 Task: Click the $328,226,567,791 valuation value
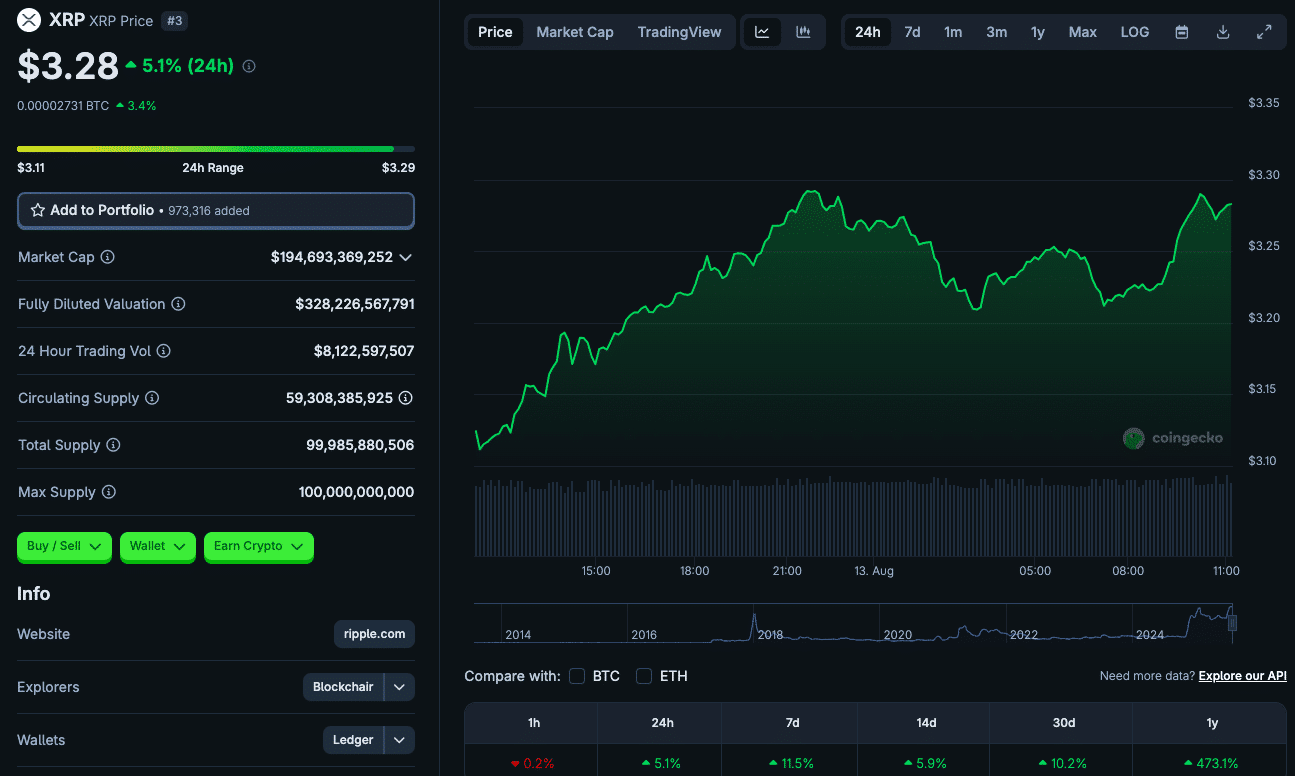355,304
